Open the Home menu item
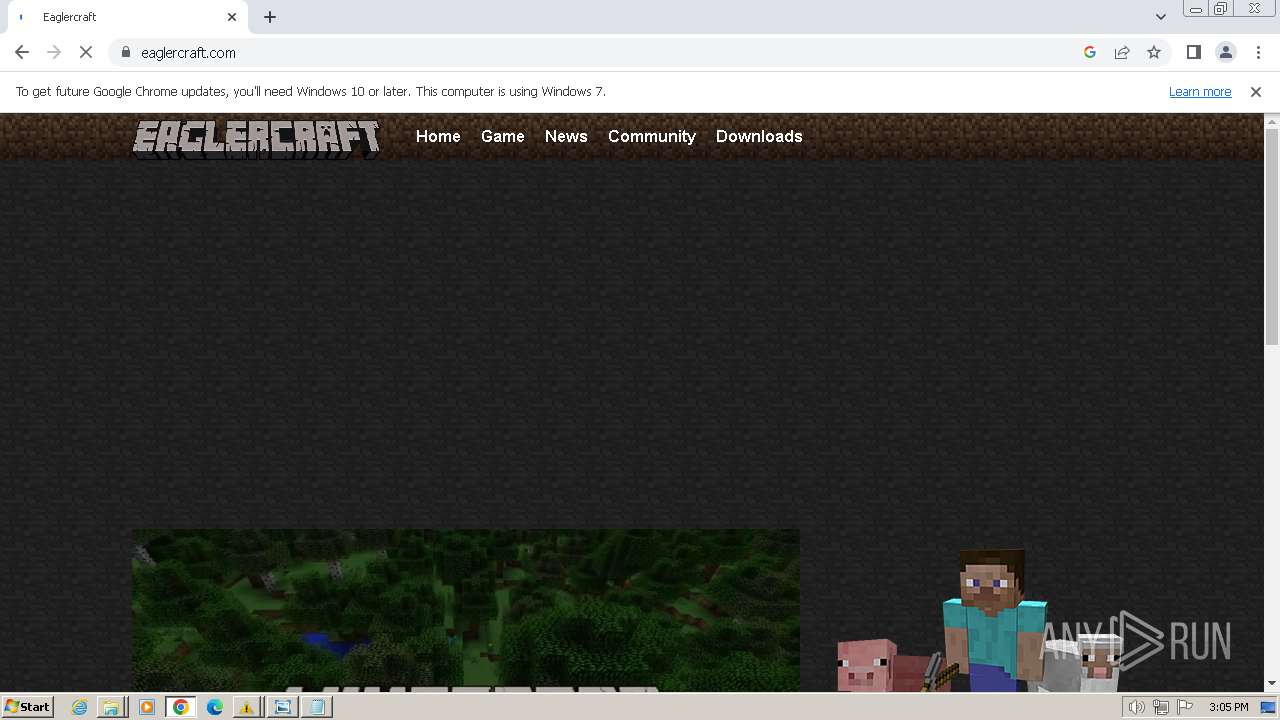 [x=438, y=136]
